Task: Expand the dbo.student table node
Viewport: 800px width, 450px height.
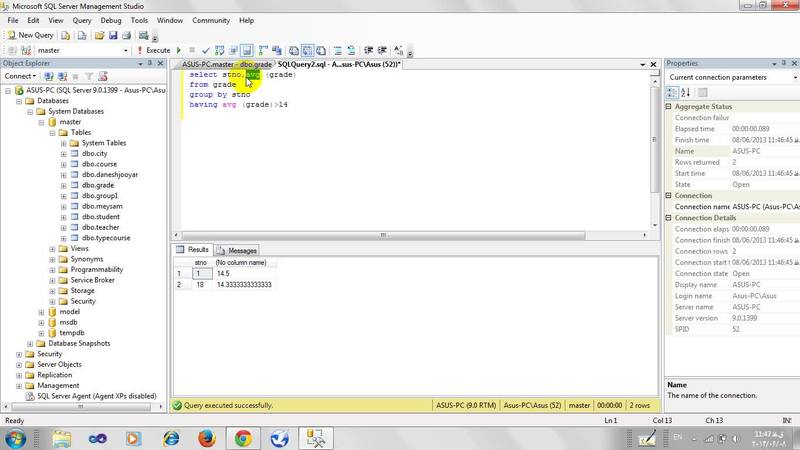Action: 64,217
